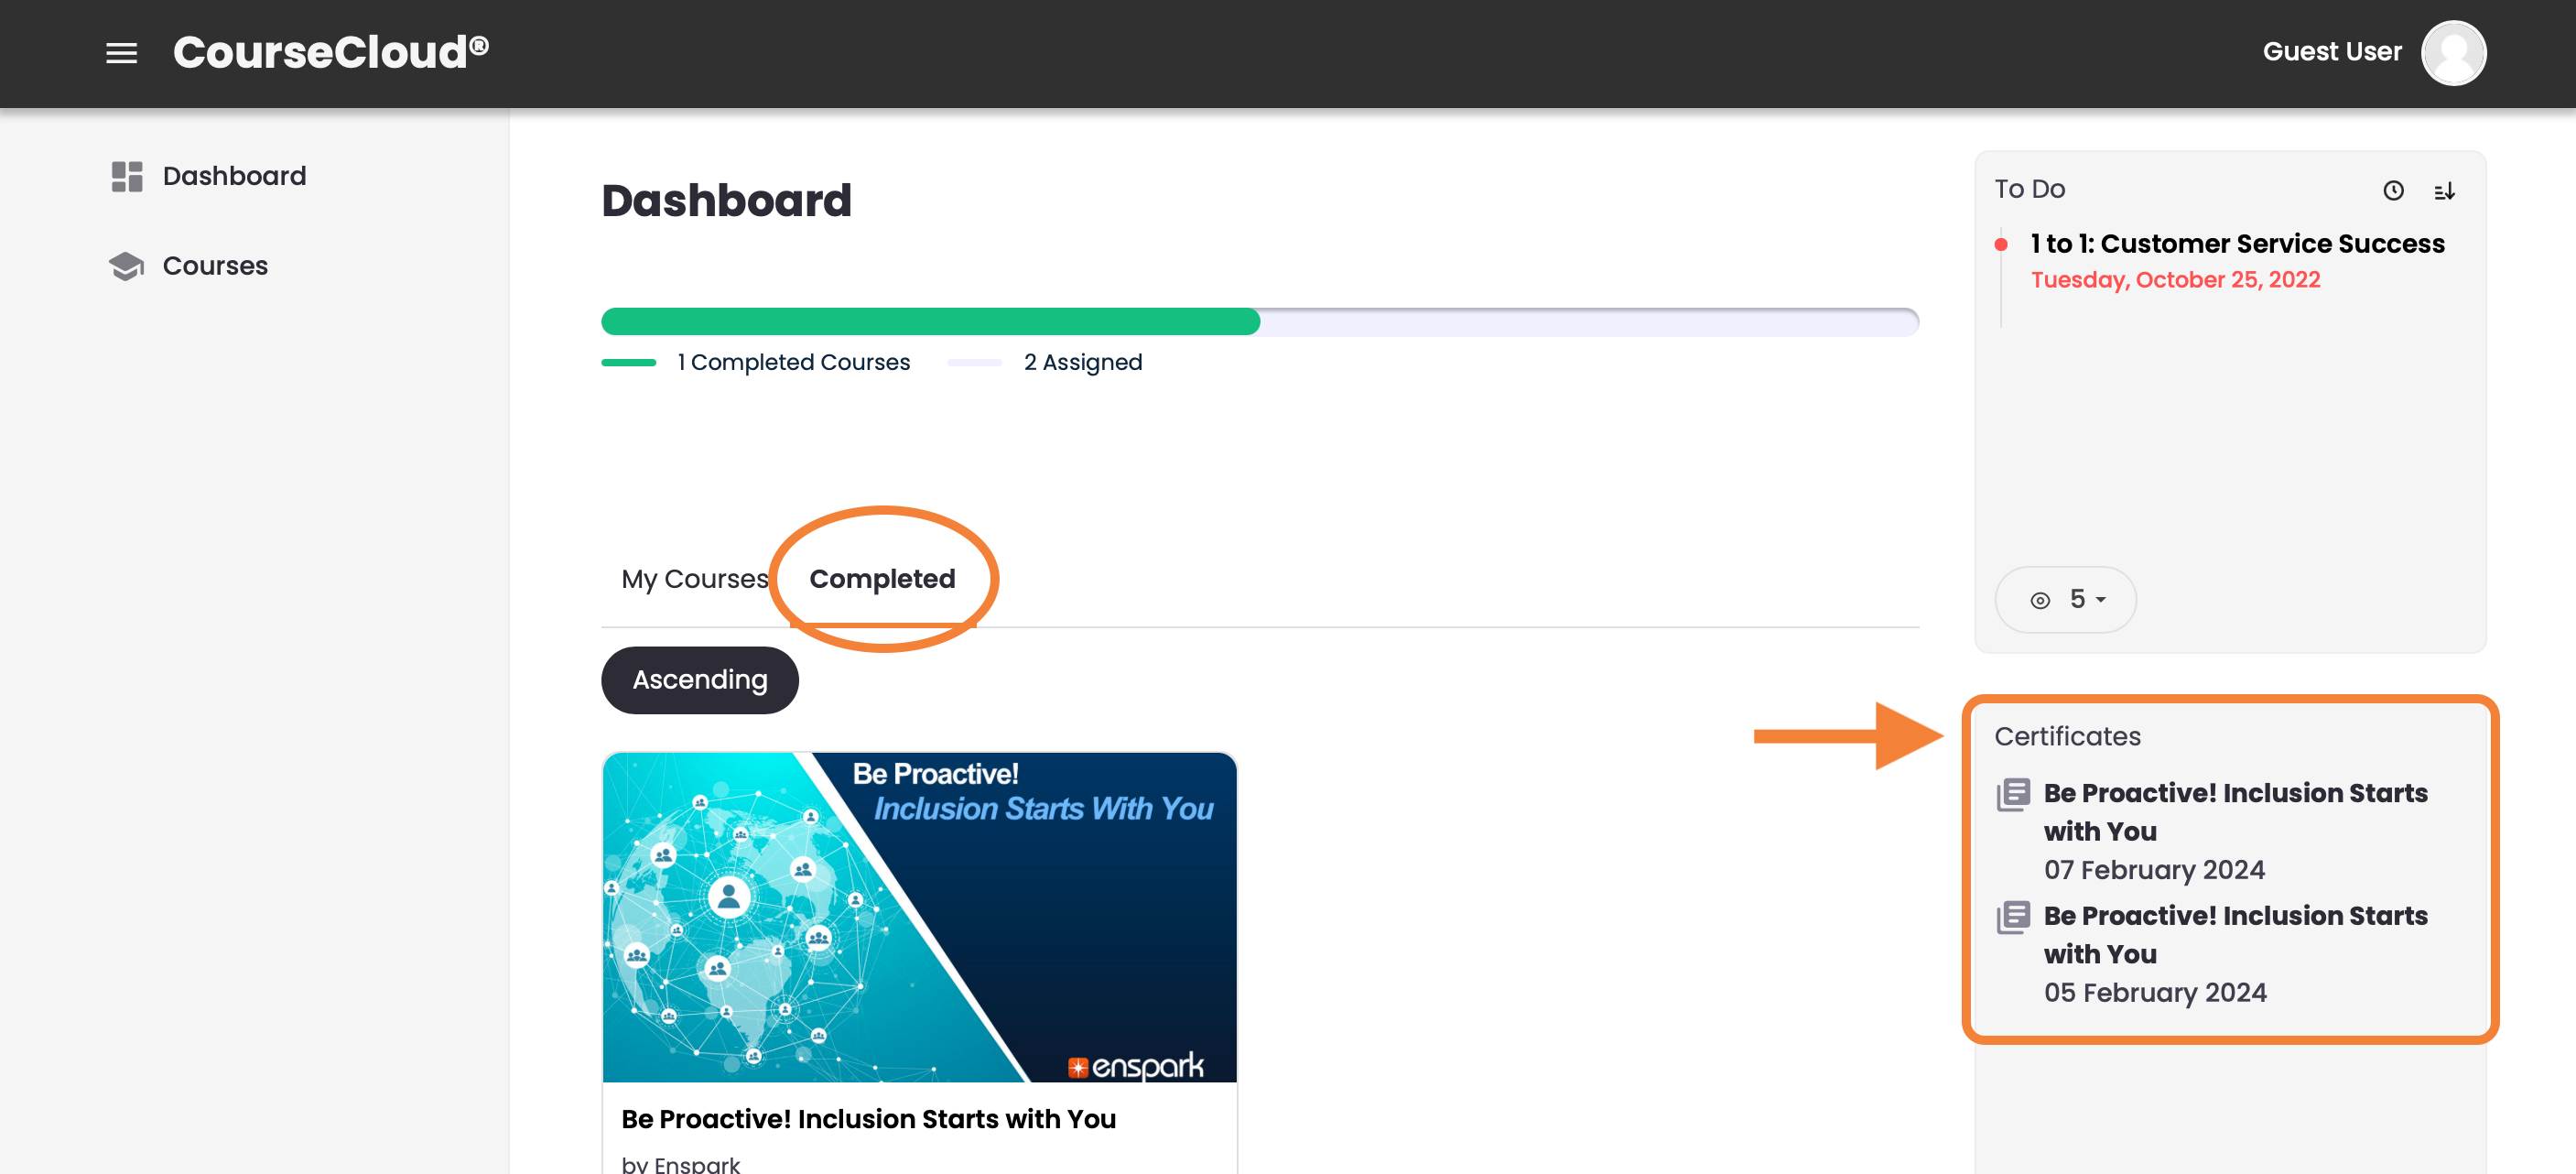This screenshot has width=2576, height=1174.
Task: Toggle the red status dot on Customer Service Success task
Action: 2001,243
